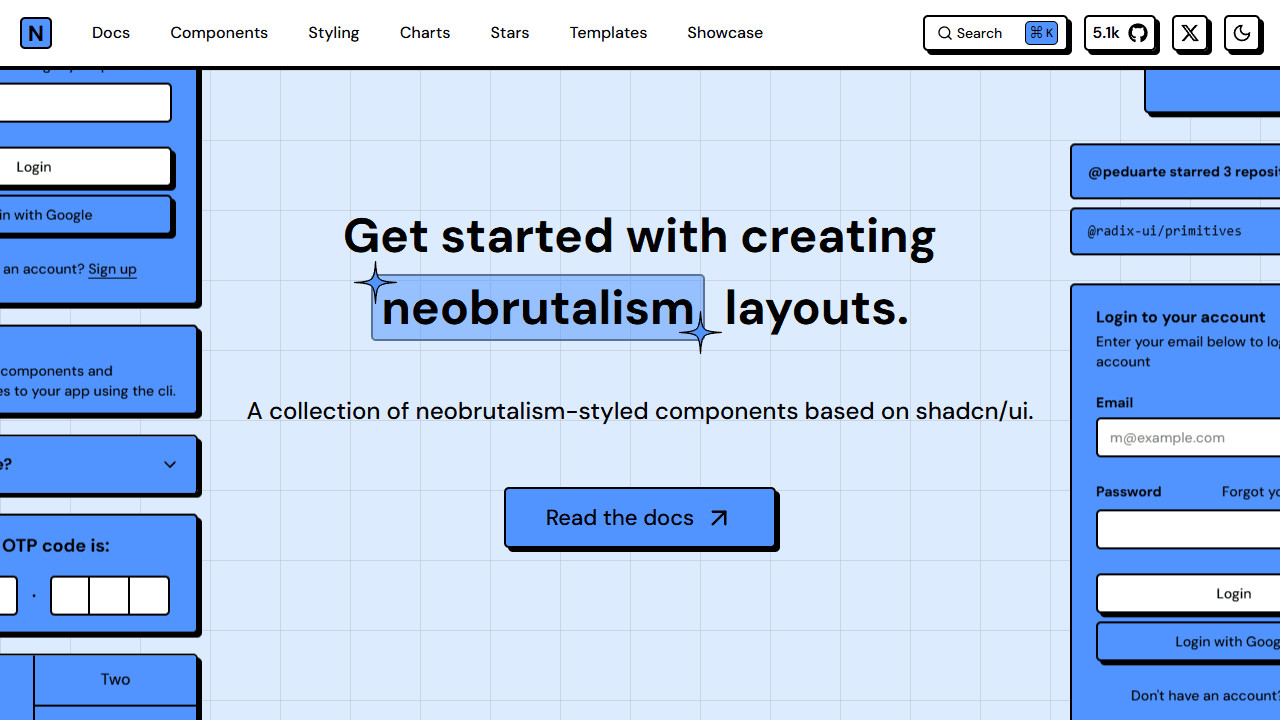Click the left card's Google login button
This screenshot has height=720, width=1280.
click(86, 215)
